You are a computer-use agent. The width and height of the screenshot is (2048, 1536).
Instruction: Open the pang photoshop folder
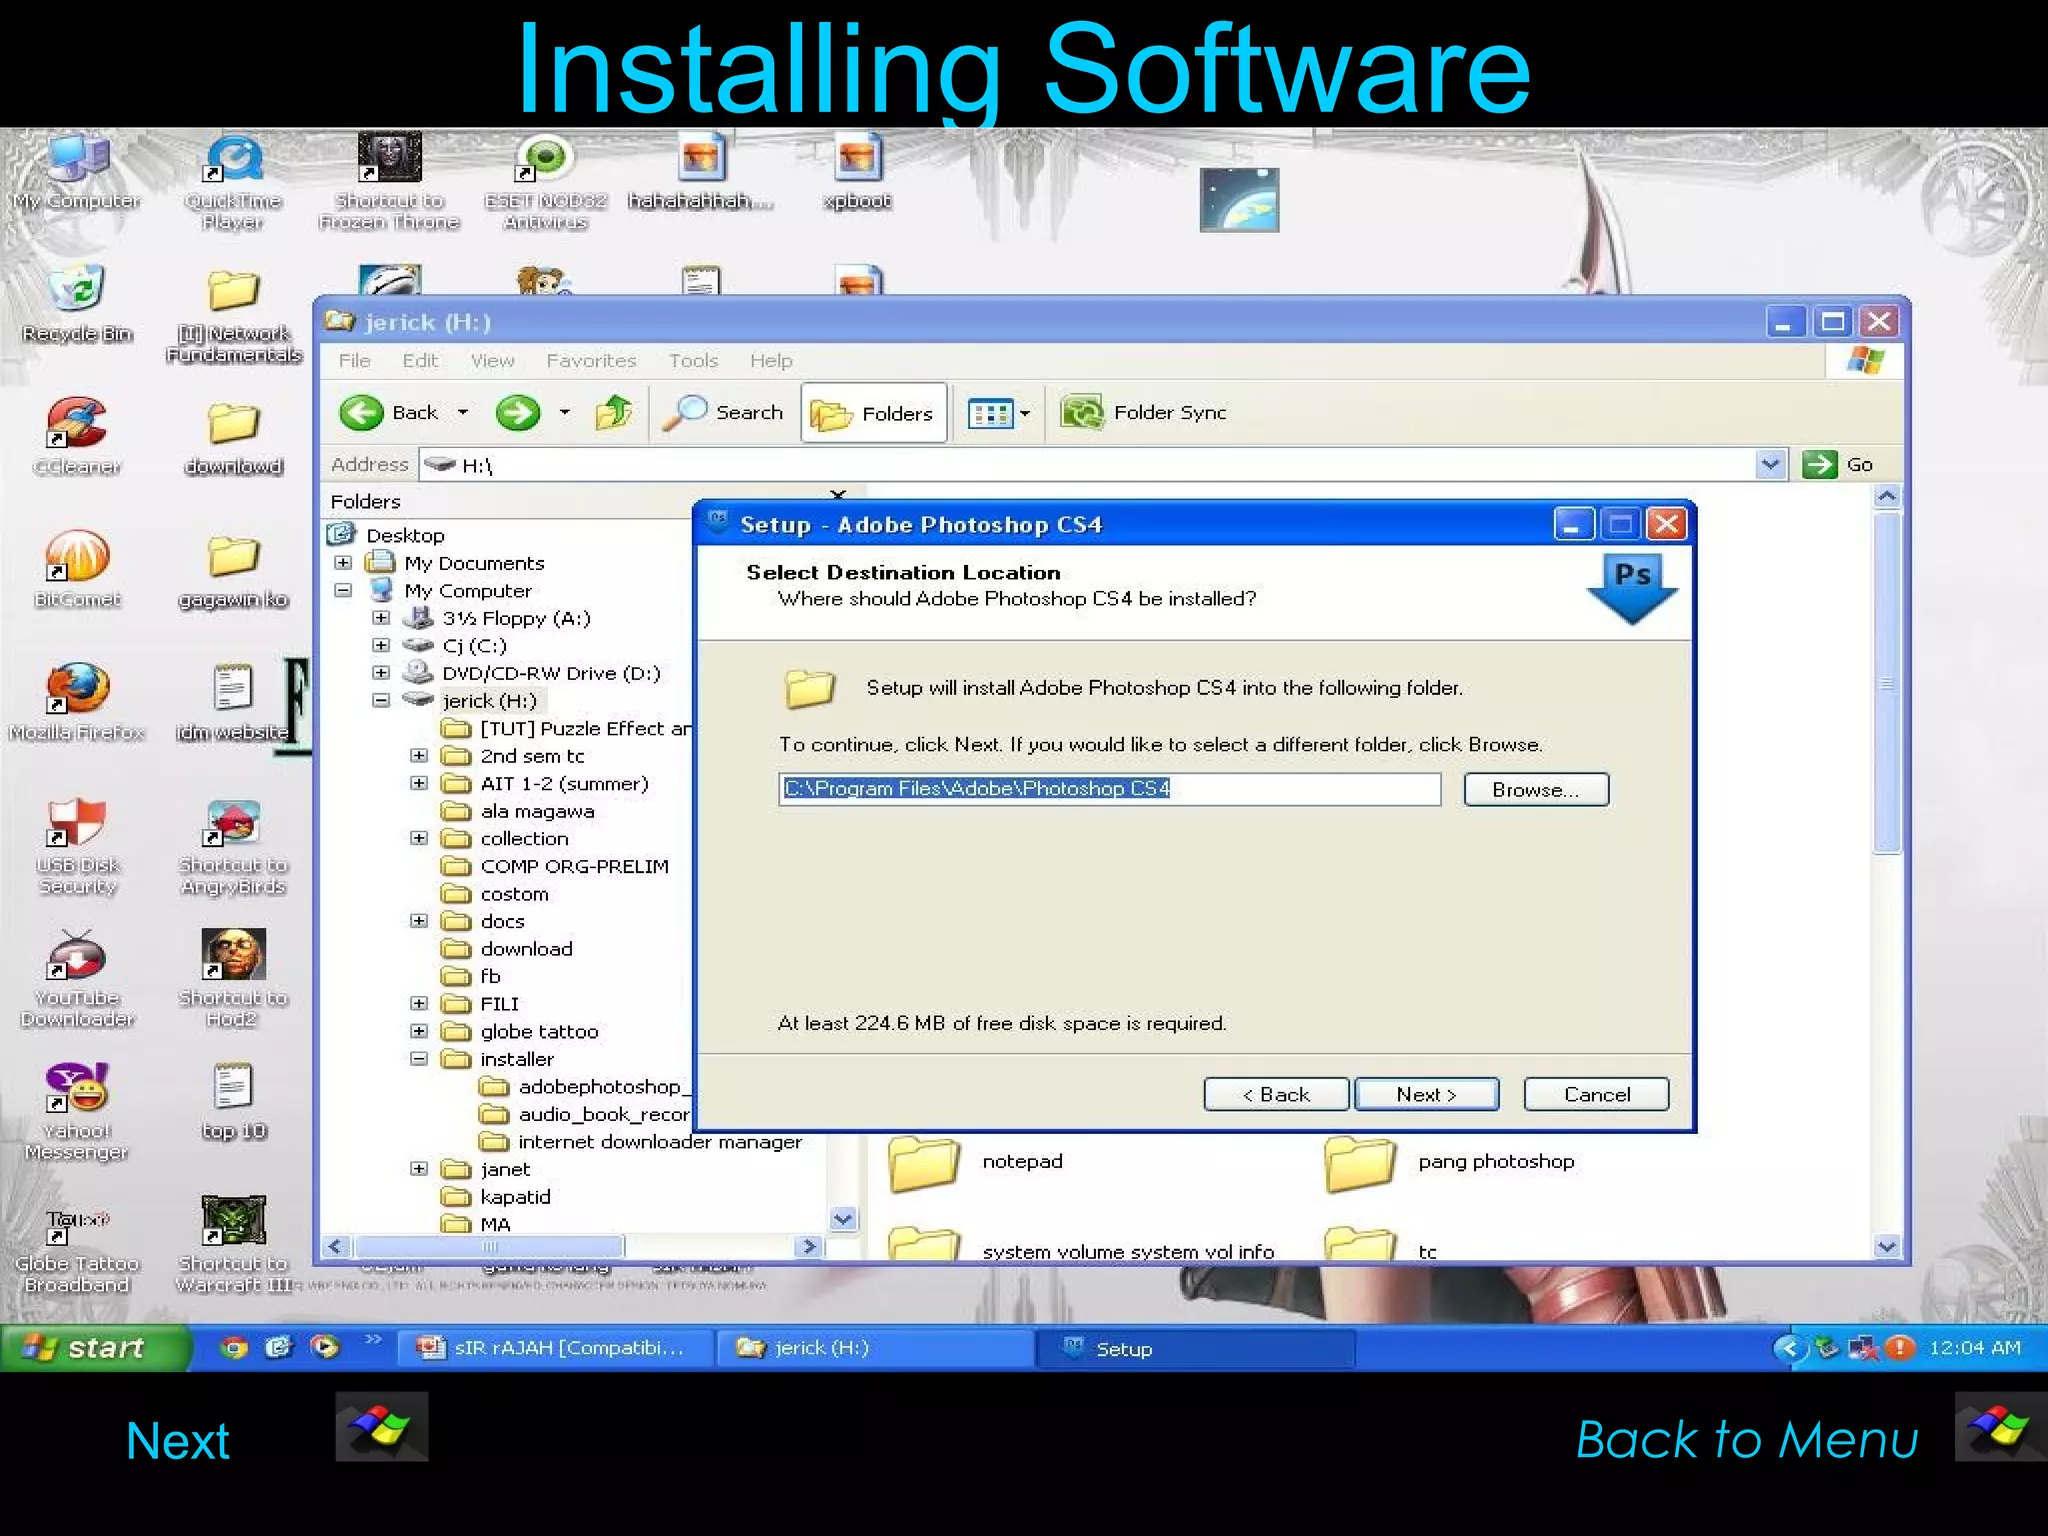click(1450, 1164)
